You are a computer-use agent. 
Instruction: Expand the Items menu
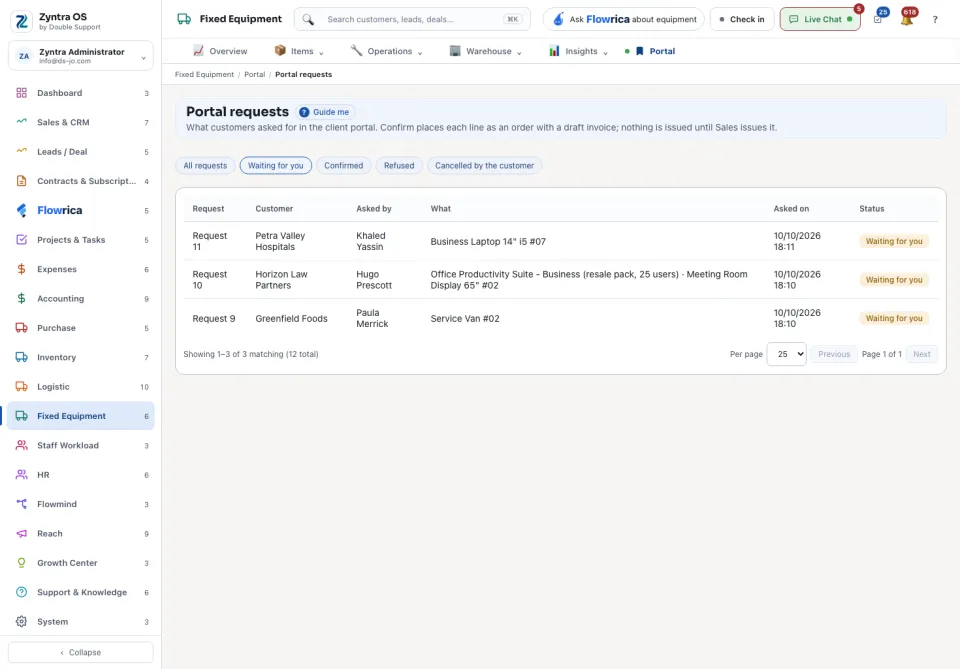pos(299,51)
